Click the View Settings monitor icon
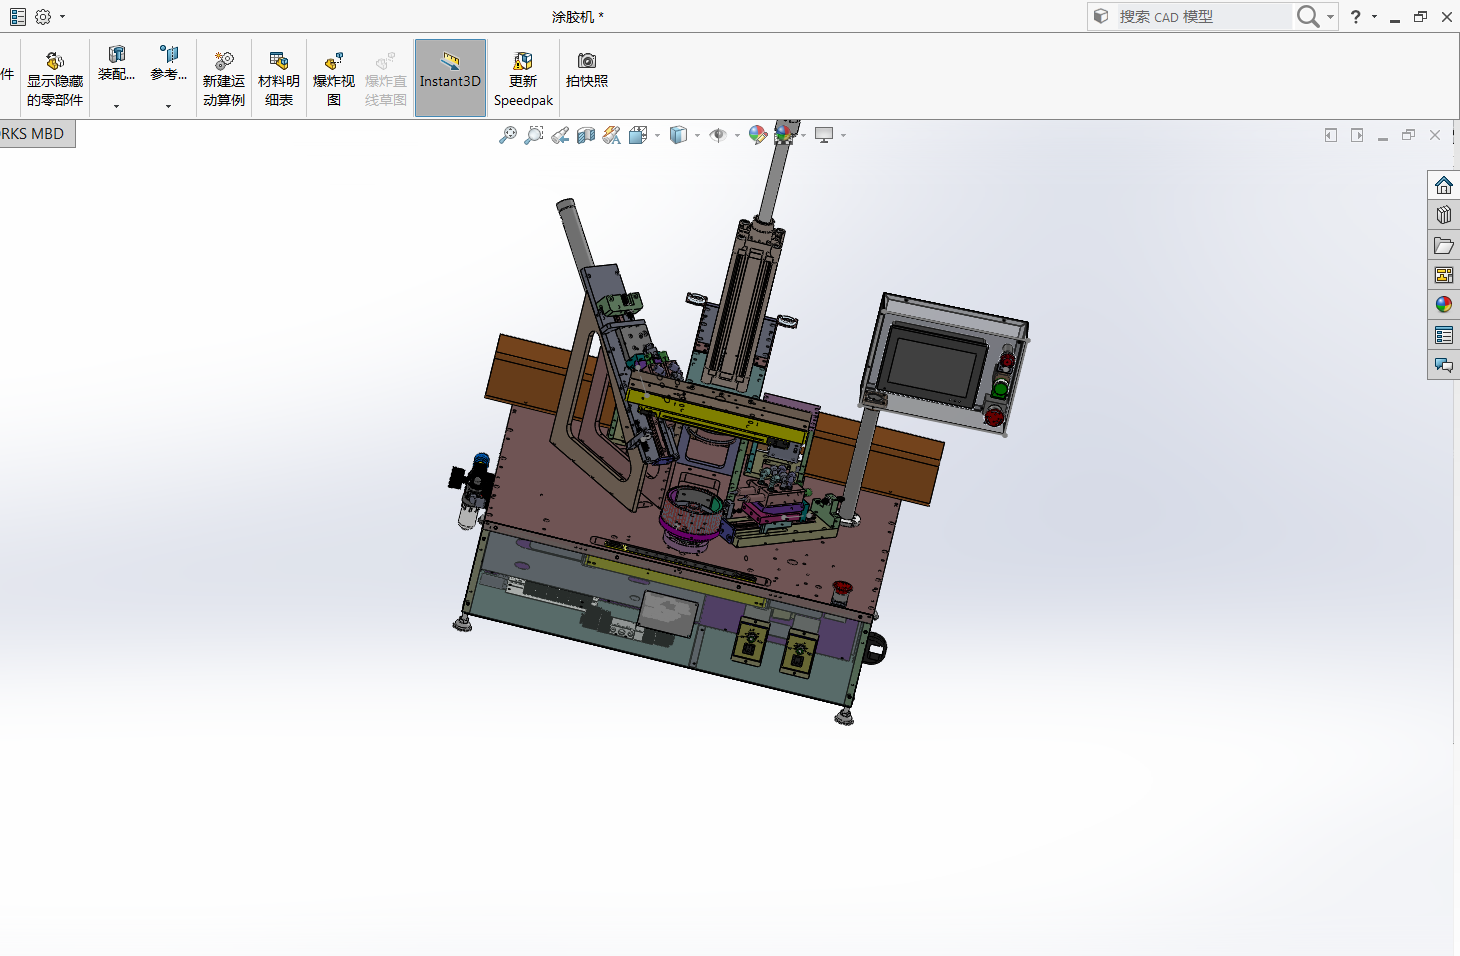This screenshot has height=956, width=1460. tap(824, 135)
